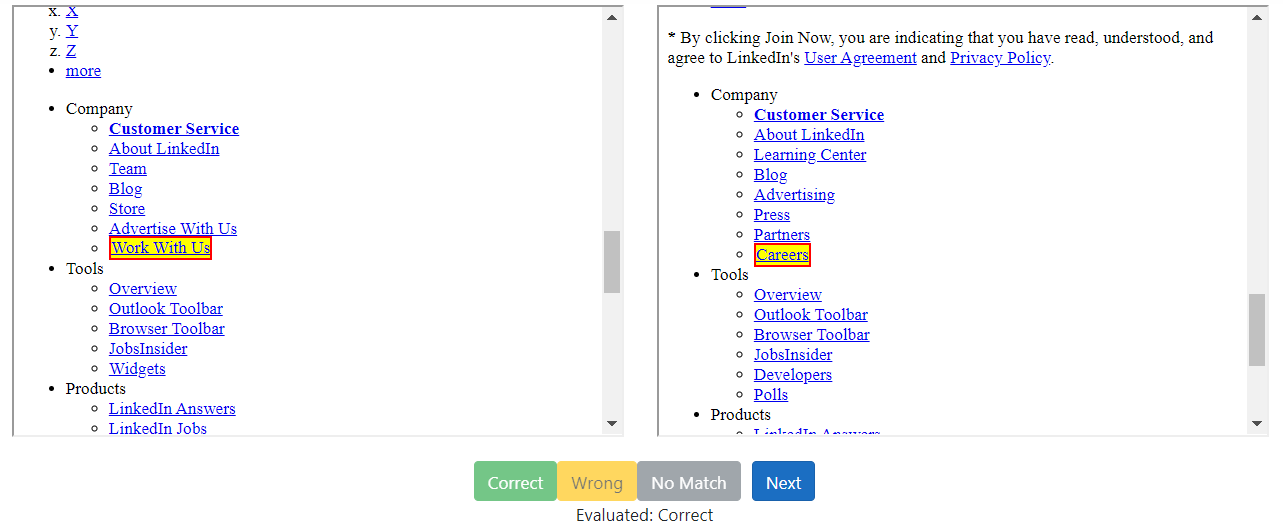1283x527 pixels.
Task: Open the User Agreement link
Action: coord(860,58)
